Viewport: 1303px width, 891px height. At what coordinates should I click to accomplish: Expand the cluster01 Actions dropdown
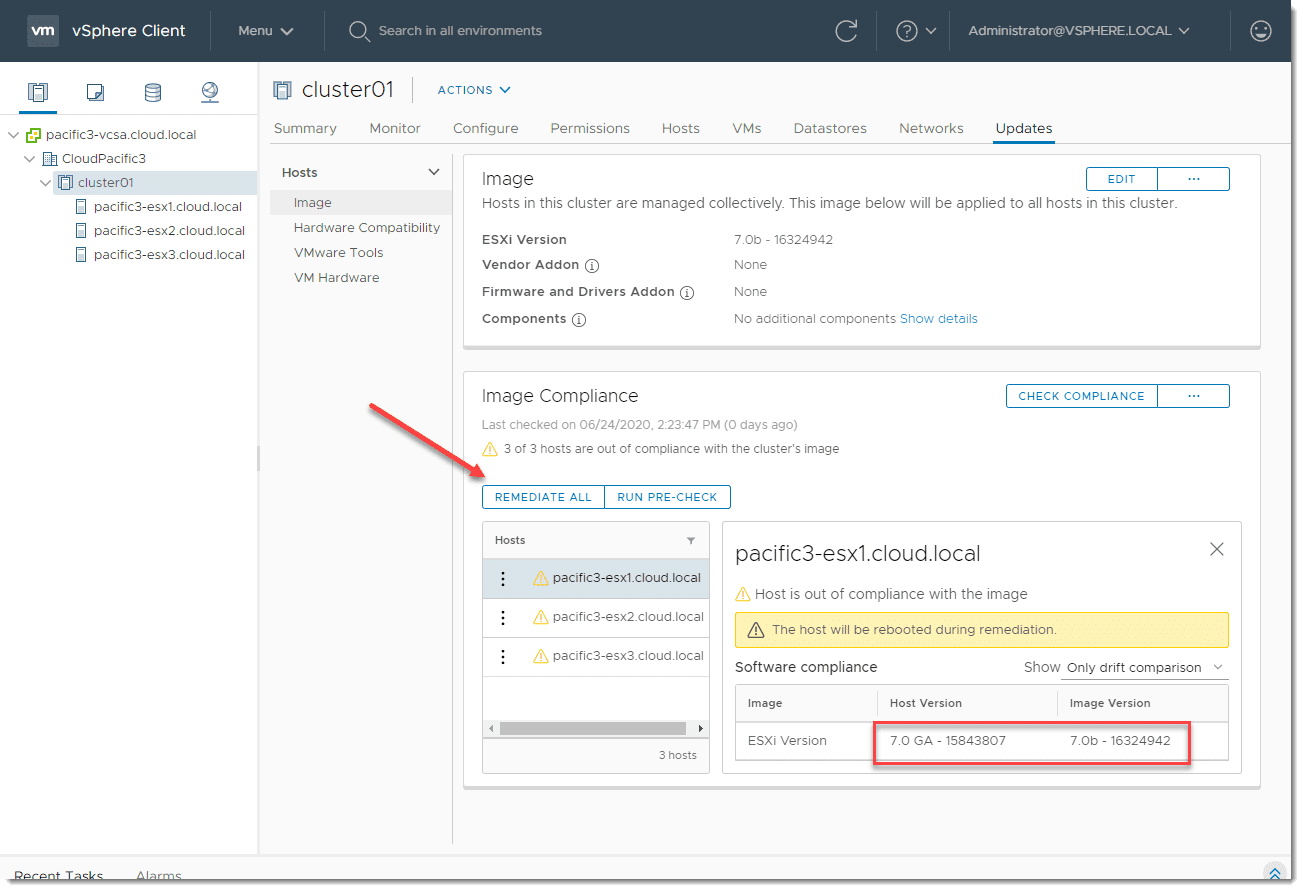pos(474,90)
